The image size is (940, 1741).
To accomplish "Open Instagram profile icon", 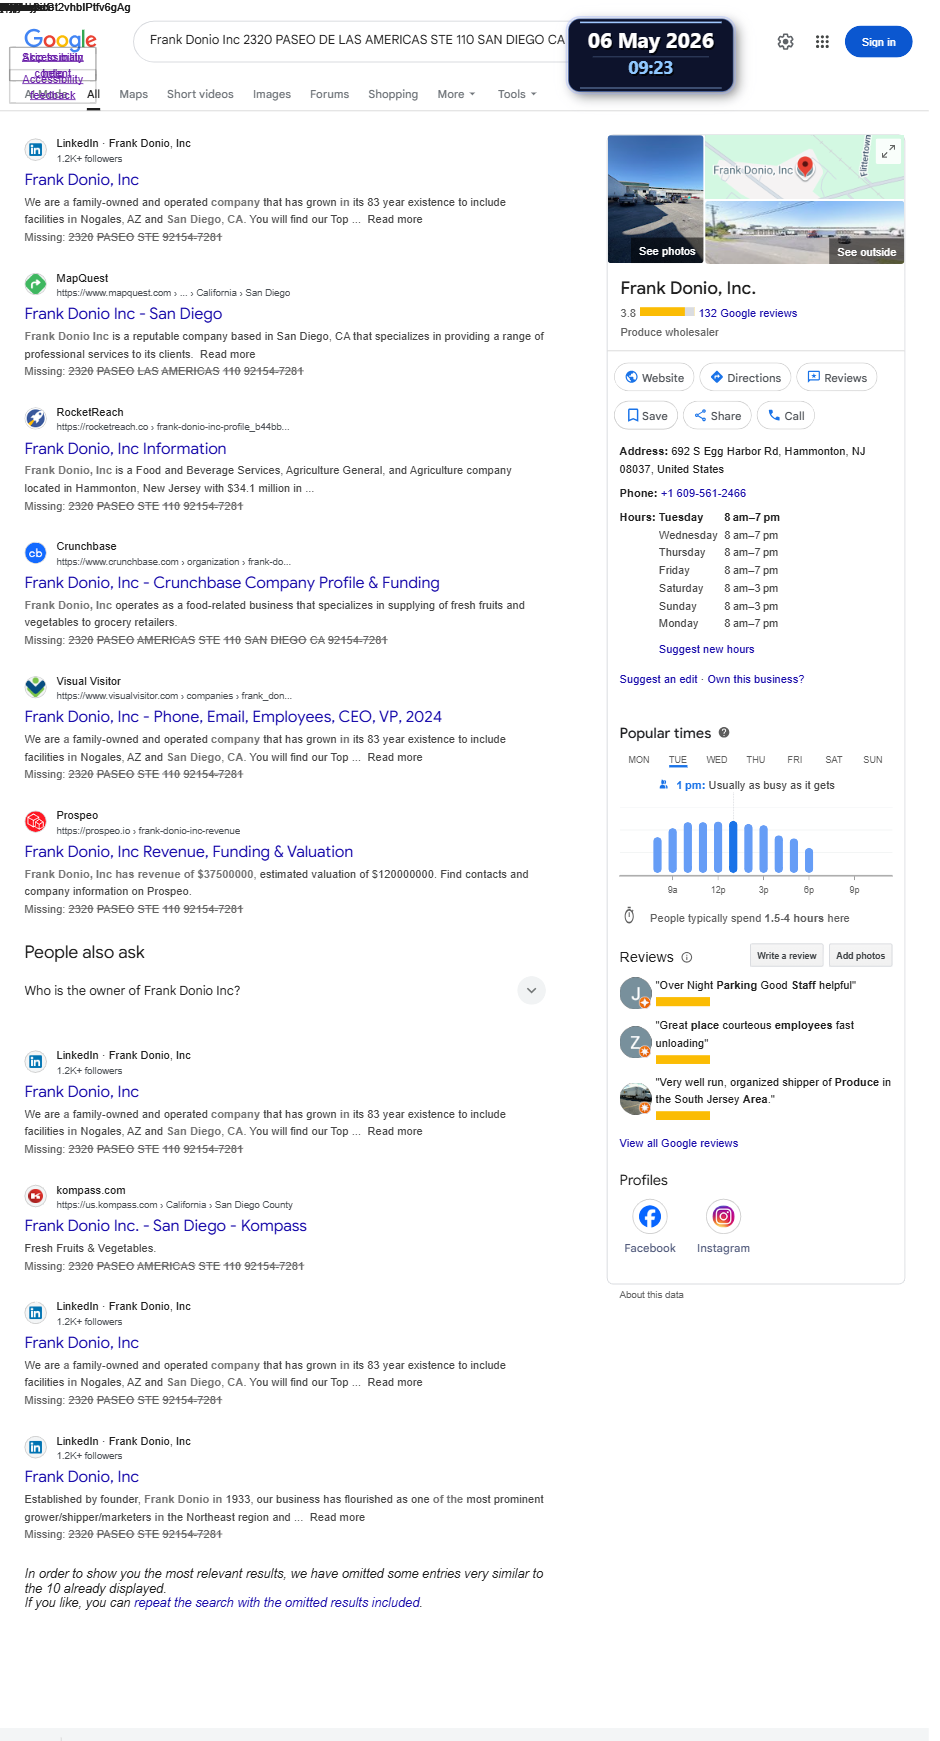I will pos(723,1216).
